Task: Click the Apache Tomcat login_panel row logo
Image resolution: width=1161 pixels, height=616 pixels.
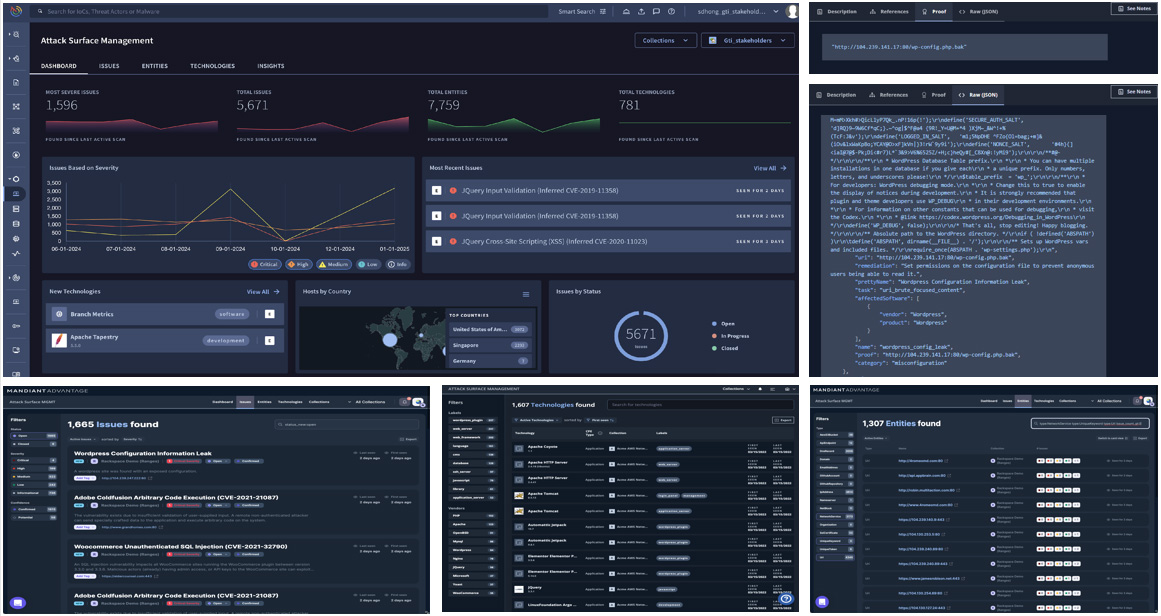Action: click(520, 495)
